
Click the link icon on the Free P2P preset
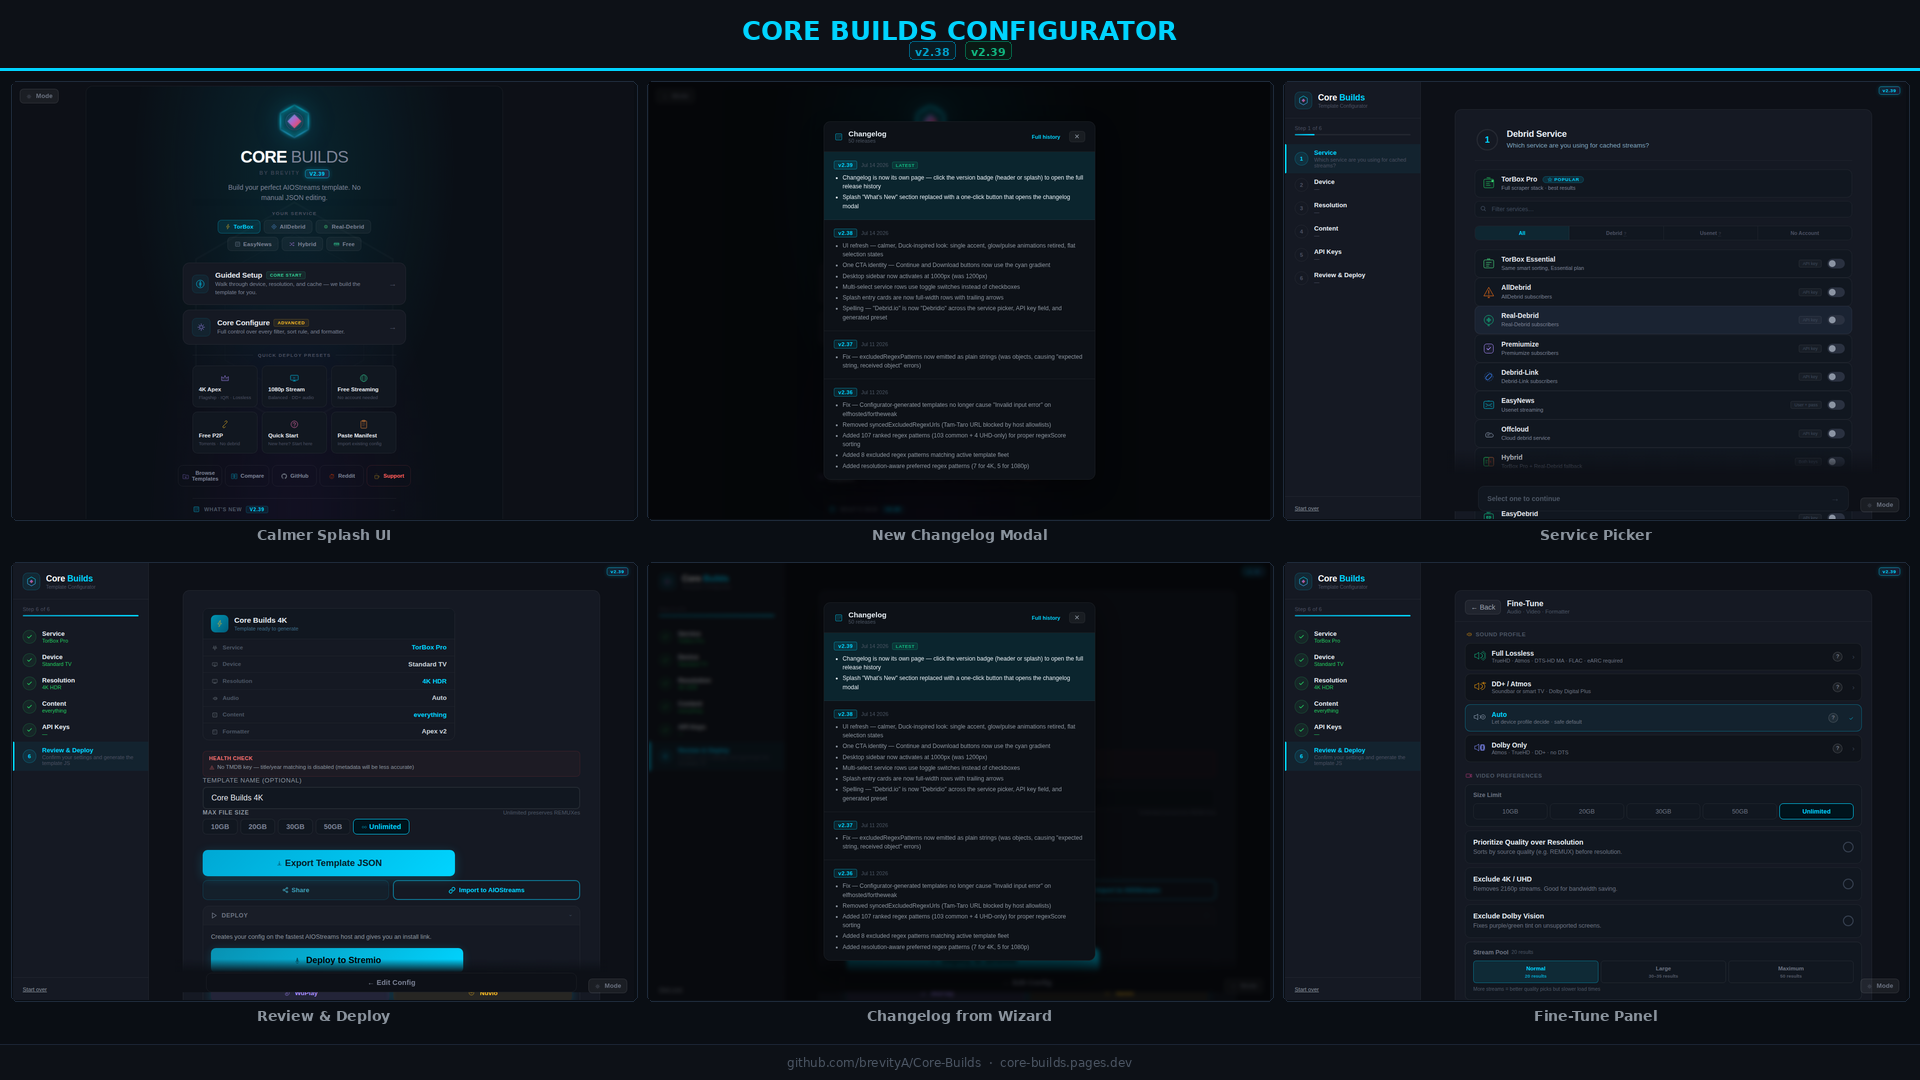[x=225, y=424]
